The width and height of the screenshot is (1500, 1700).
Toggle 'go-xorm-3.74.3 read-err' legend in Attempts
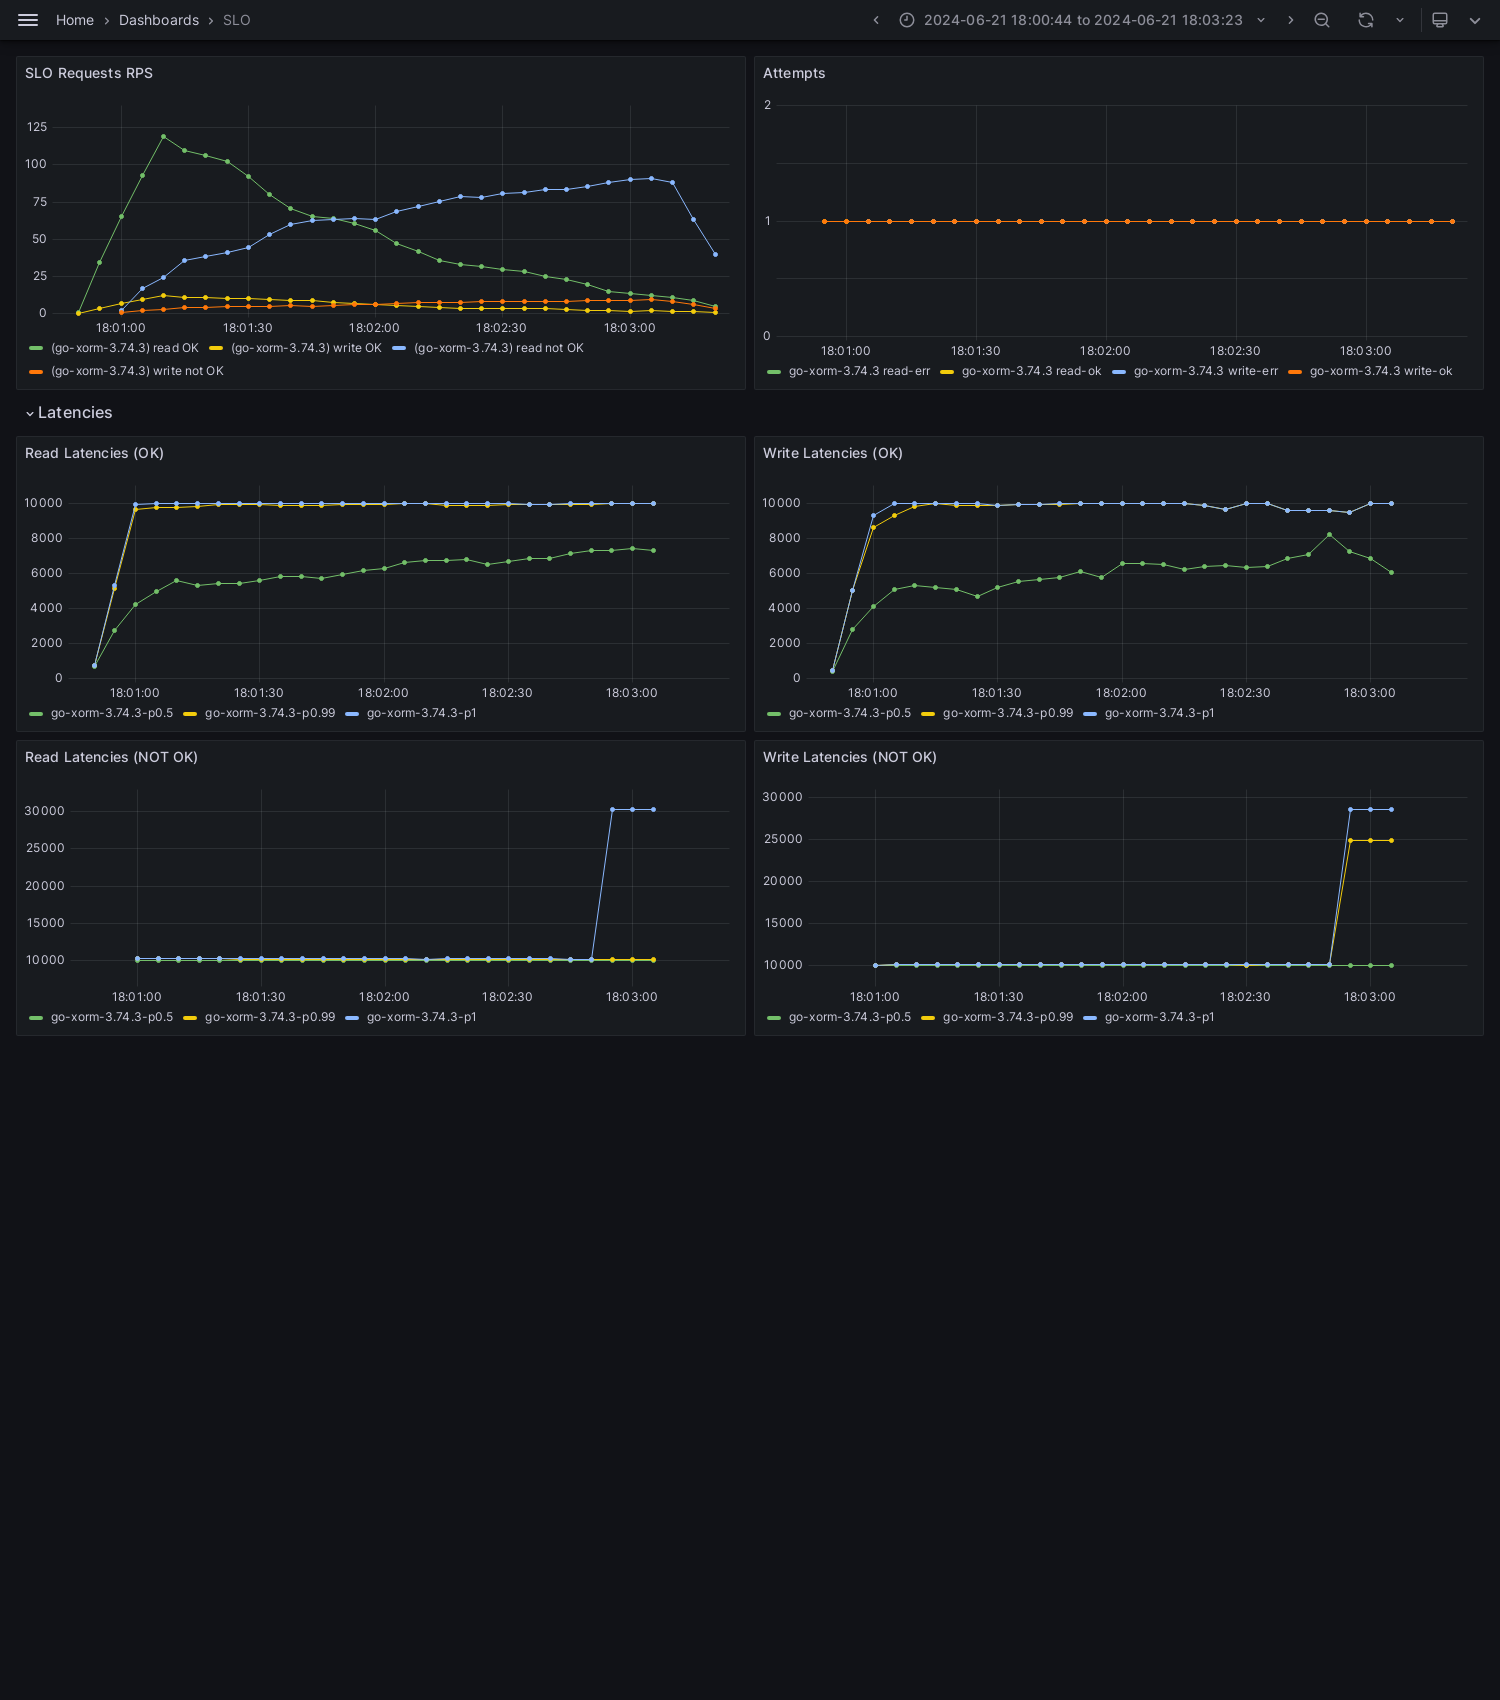[x=859, y=371]
